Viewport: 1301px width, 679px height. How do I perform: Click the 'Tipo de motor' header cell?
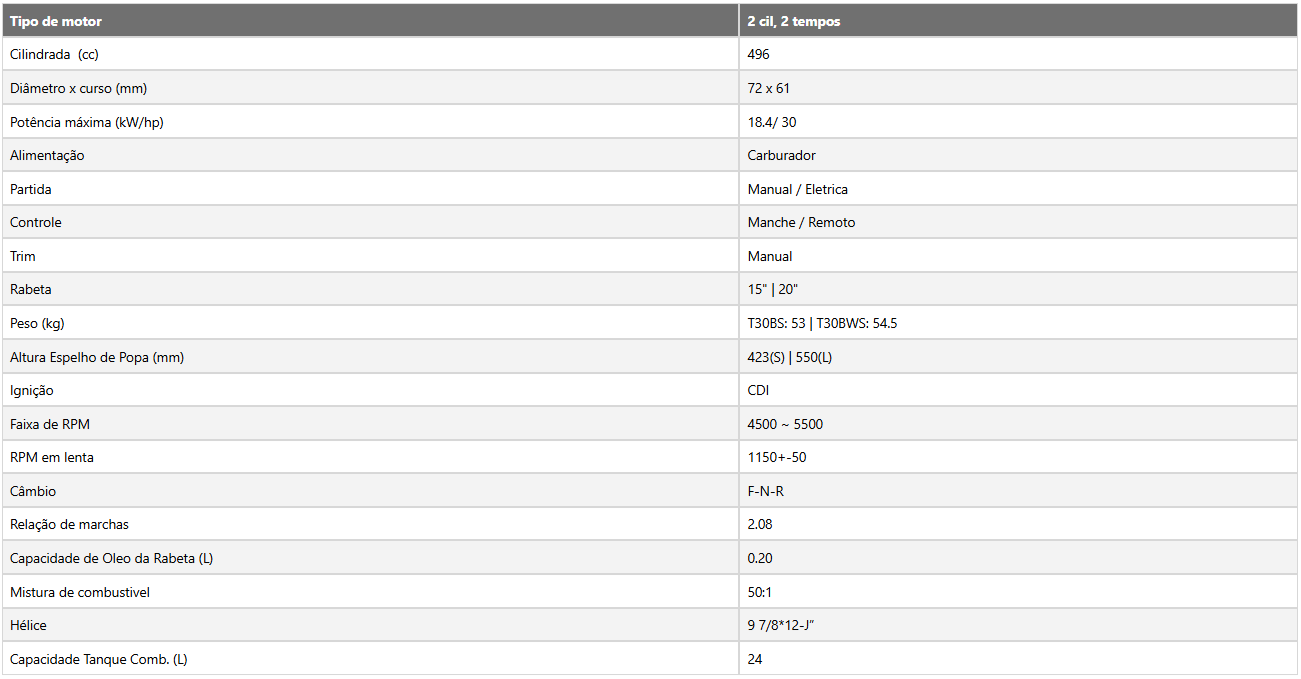point(370,21)
